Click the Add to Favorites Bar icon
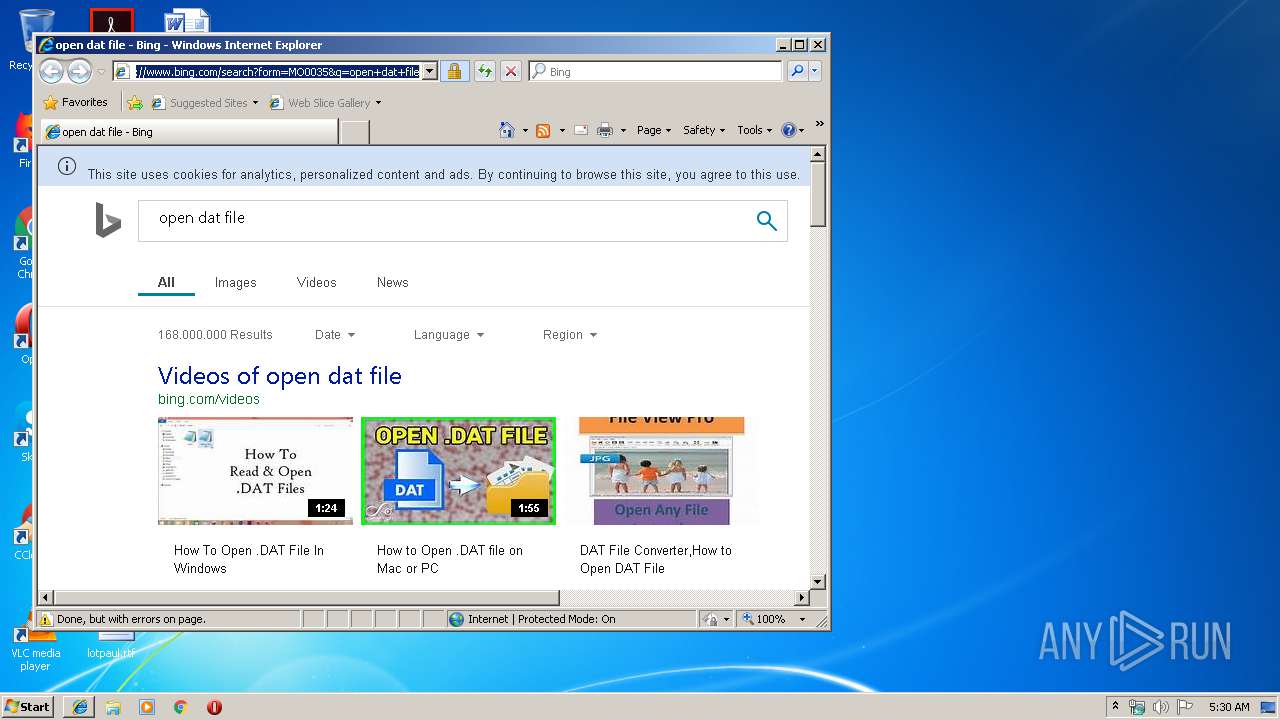1280x720 pixels. 135,102
